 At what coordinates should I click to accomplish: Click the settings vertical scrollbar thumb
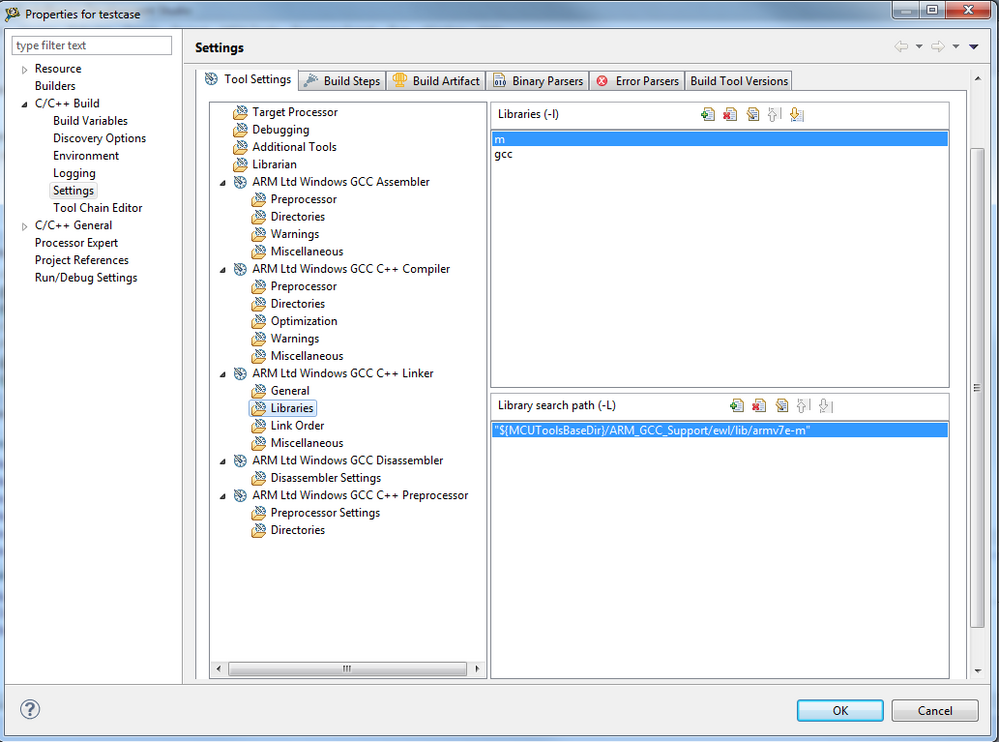[x=977, y=388]
